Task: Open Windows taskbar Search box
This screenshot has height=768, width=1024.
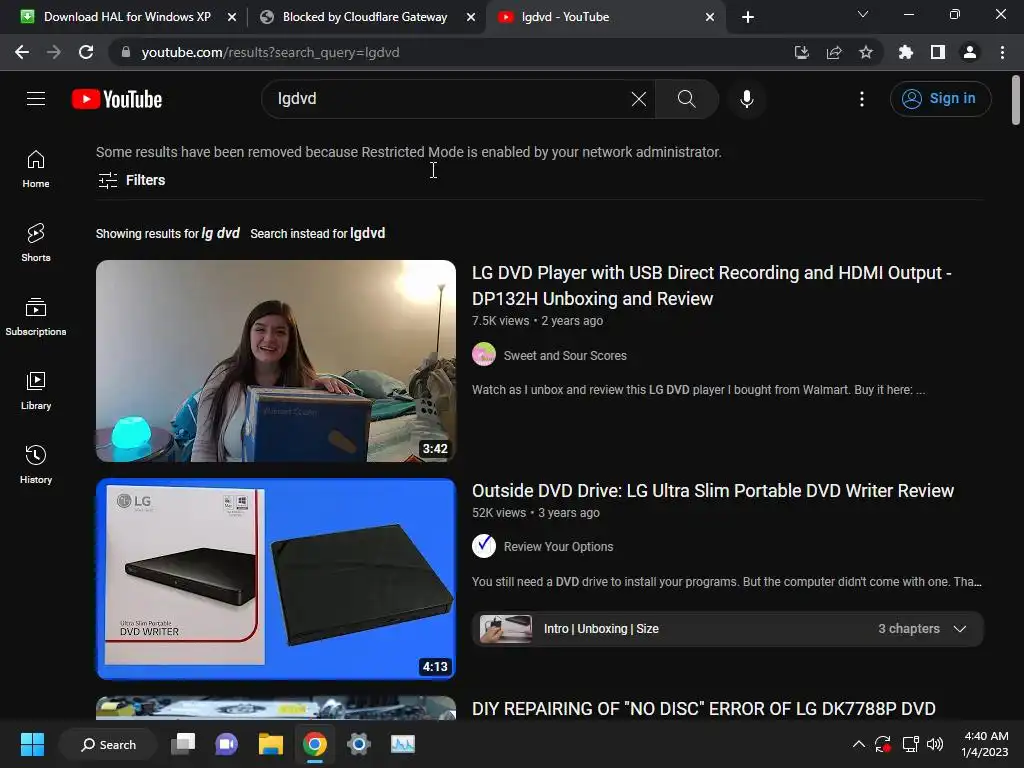Action: [x=108, y=744]
